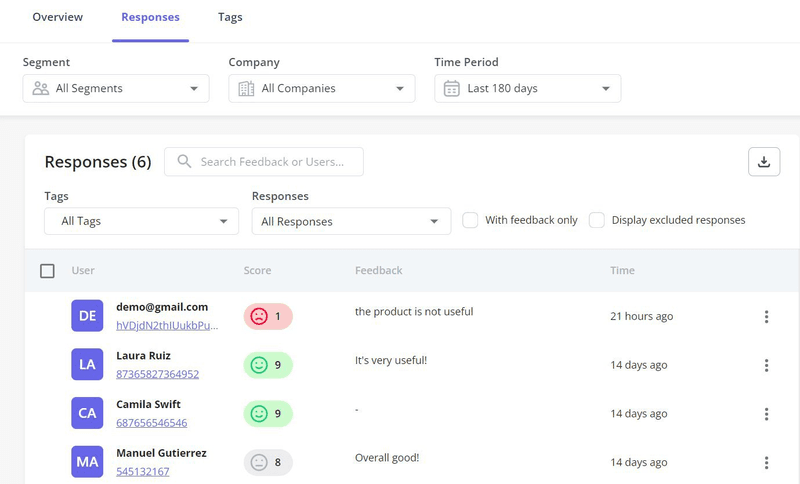Open Laura Ruiz's ID link 87365827364952
800x484 pixels.
157,374
